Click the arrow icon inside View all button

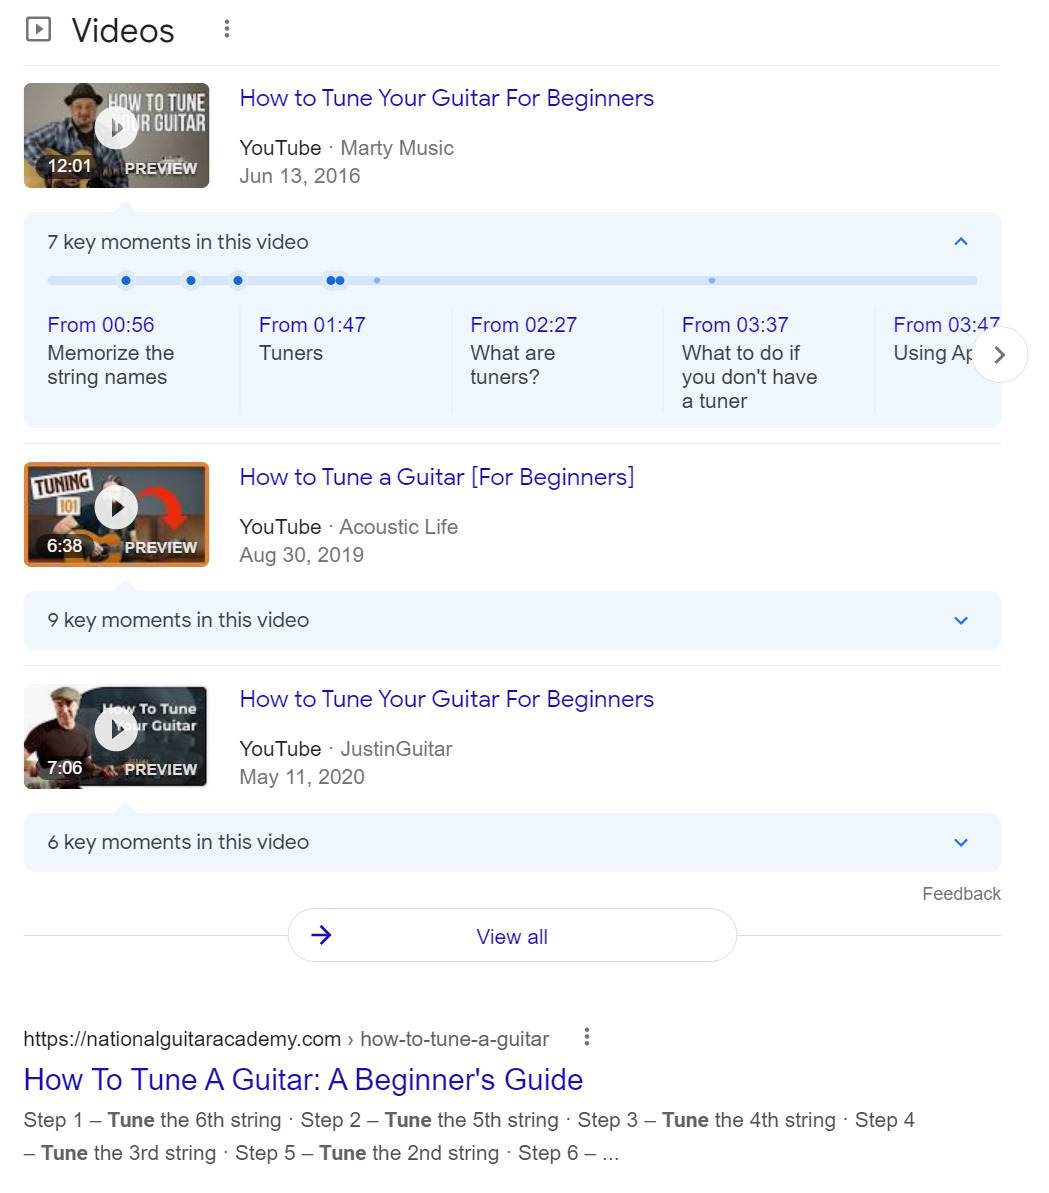(x=320, y=935)
